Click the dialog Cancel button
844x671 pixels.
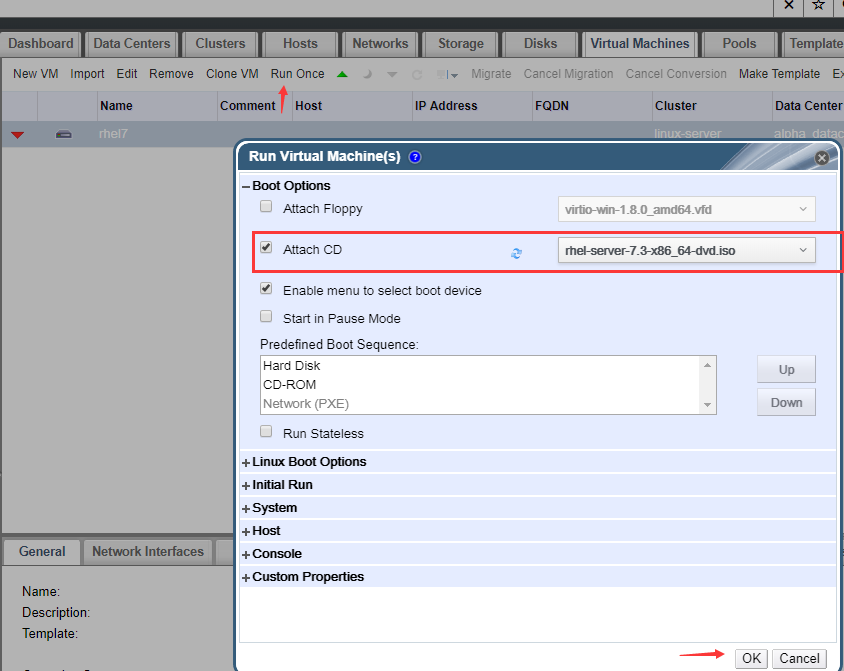click(x=799, y=659)
